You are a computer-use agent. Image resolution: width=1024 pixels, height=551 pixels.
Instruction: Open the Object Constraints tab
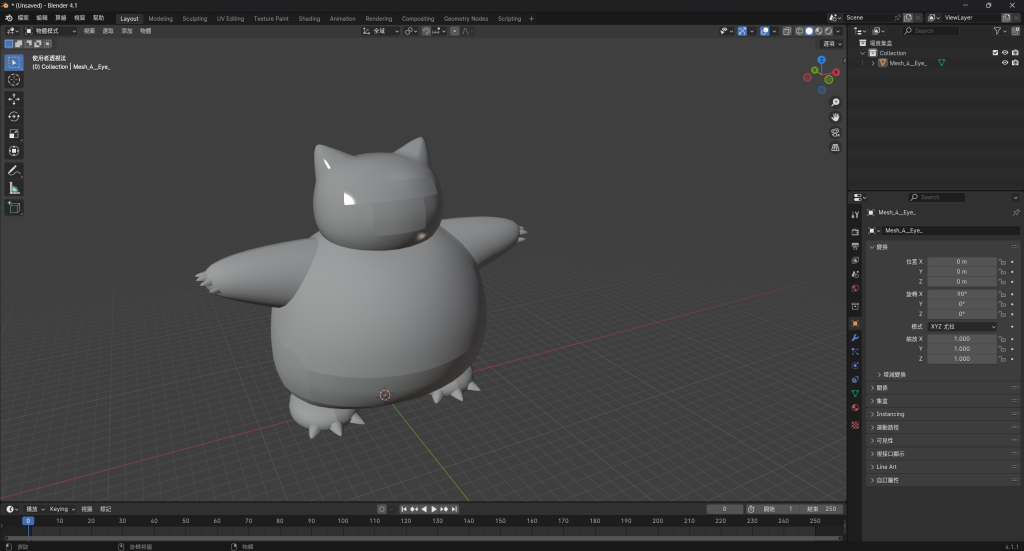coord(855,379)
